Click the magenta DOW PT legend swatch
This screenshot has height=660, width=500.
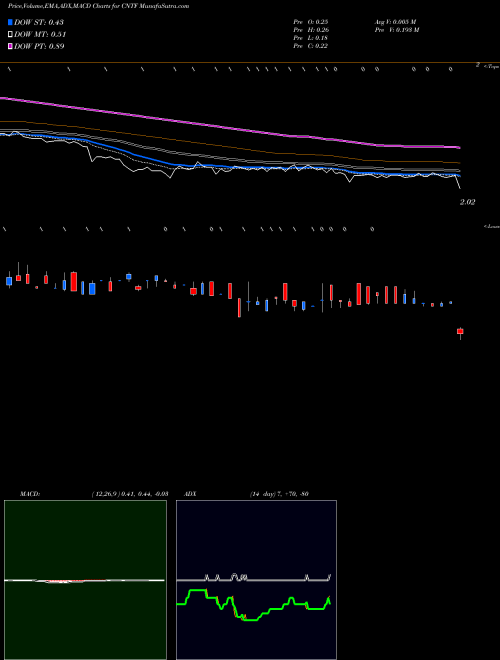[x=10, y=46]
